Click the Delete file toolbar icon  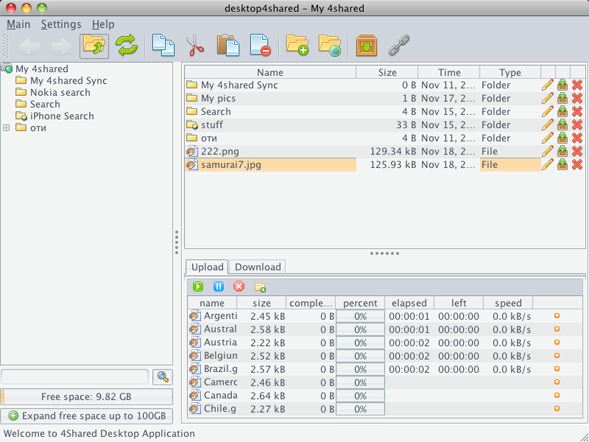point(260,46)
